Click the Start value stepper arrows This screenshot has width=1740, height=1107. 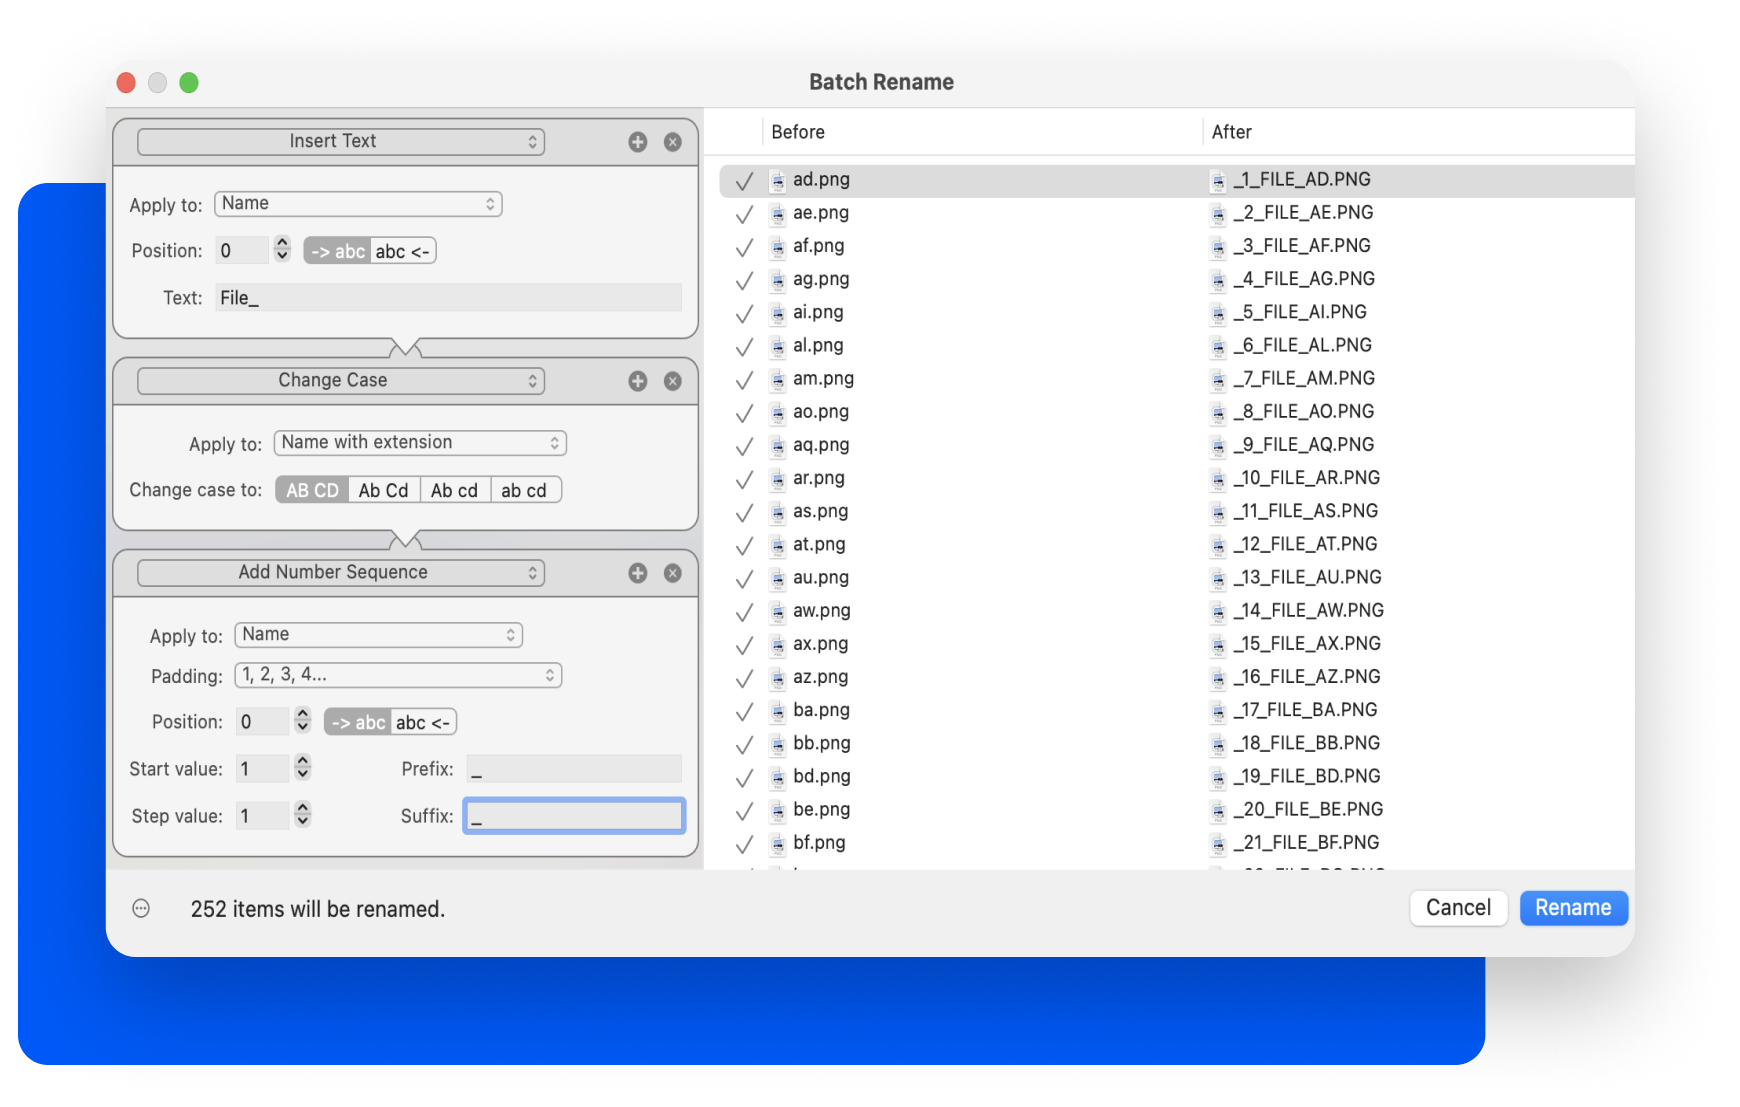point(302,768)
